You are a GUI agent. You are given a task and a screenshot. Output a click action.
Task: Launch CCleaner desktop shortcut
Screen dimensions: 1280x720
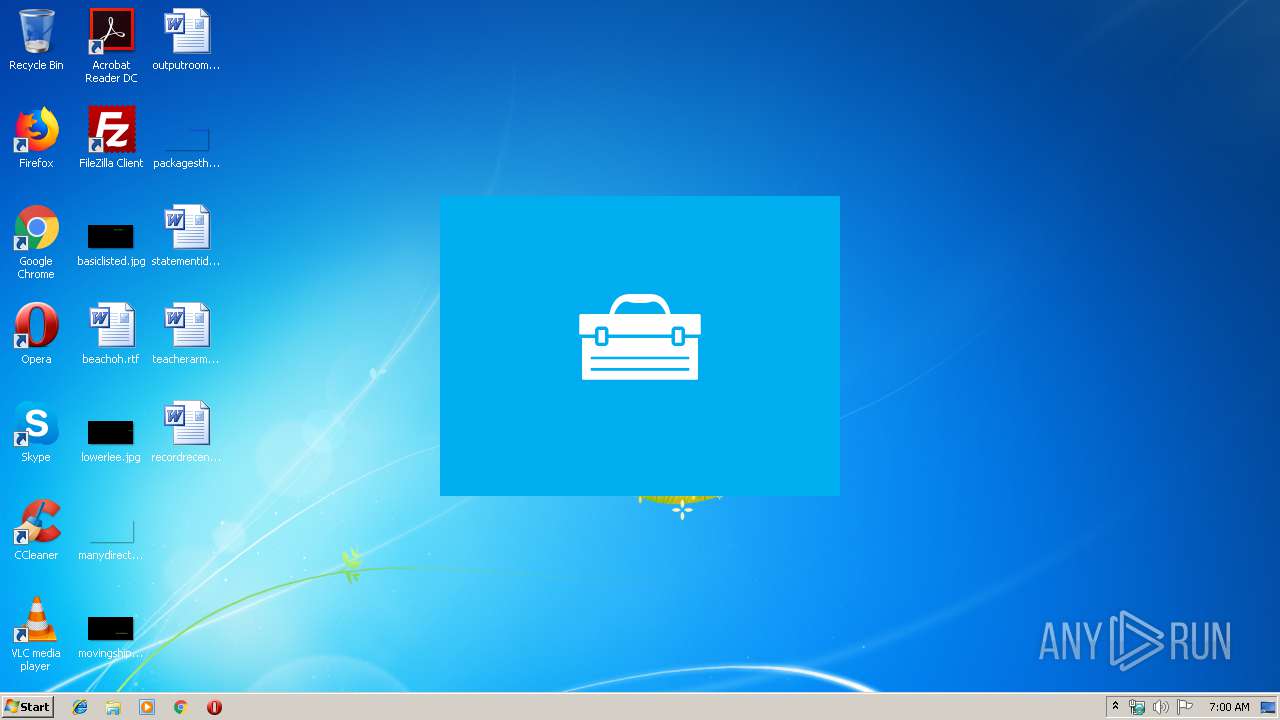coord(36,530)
